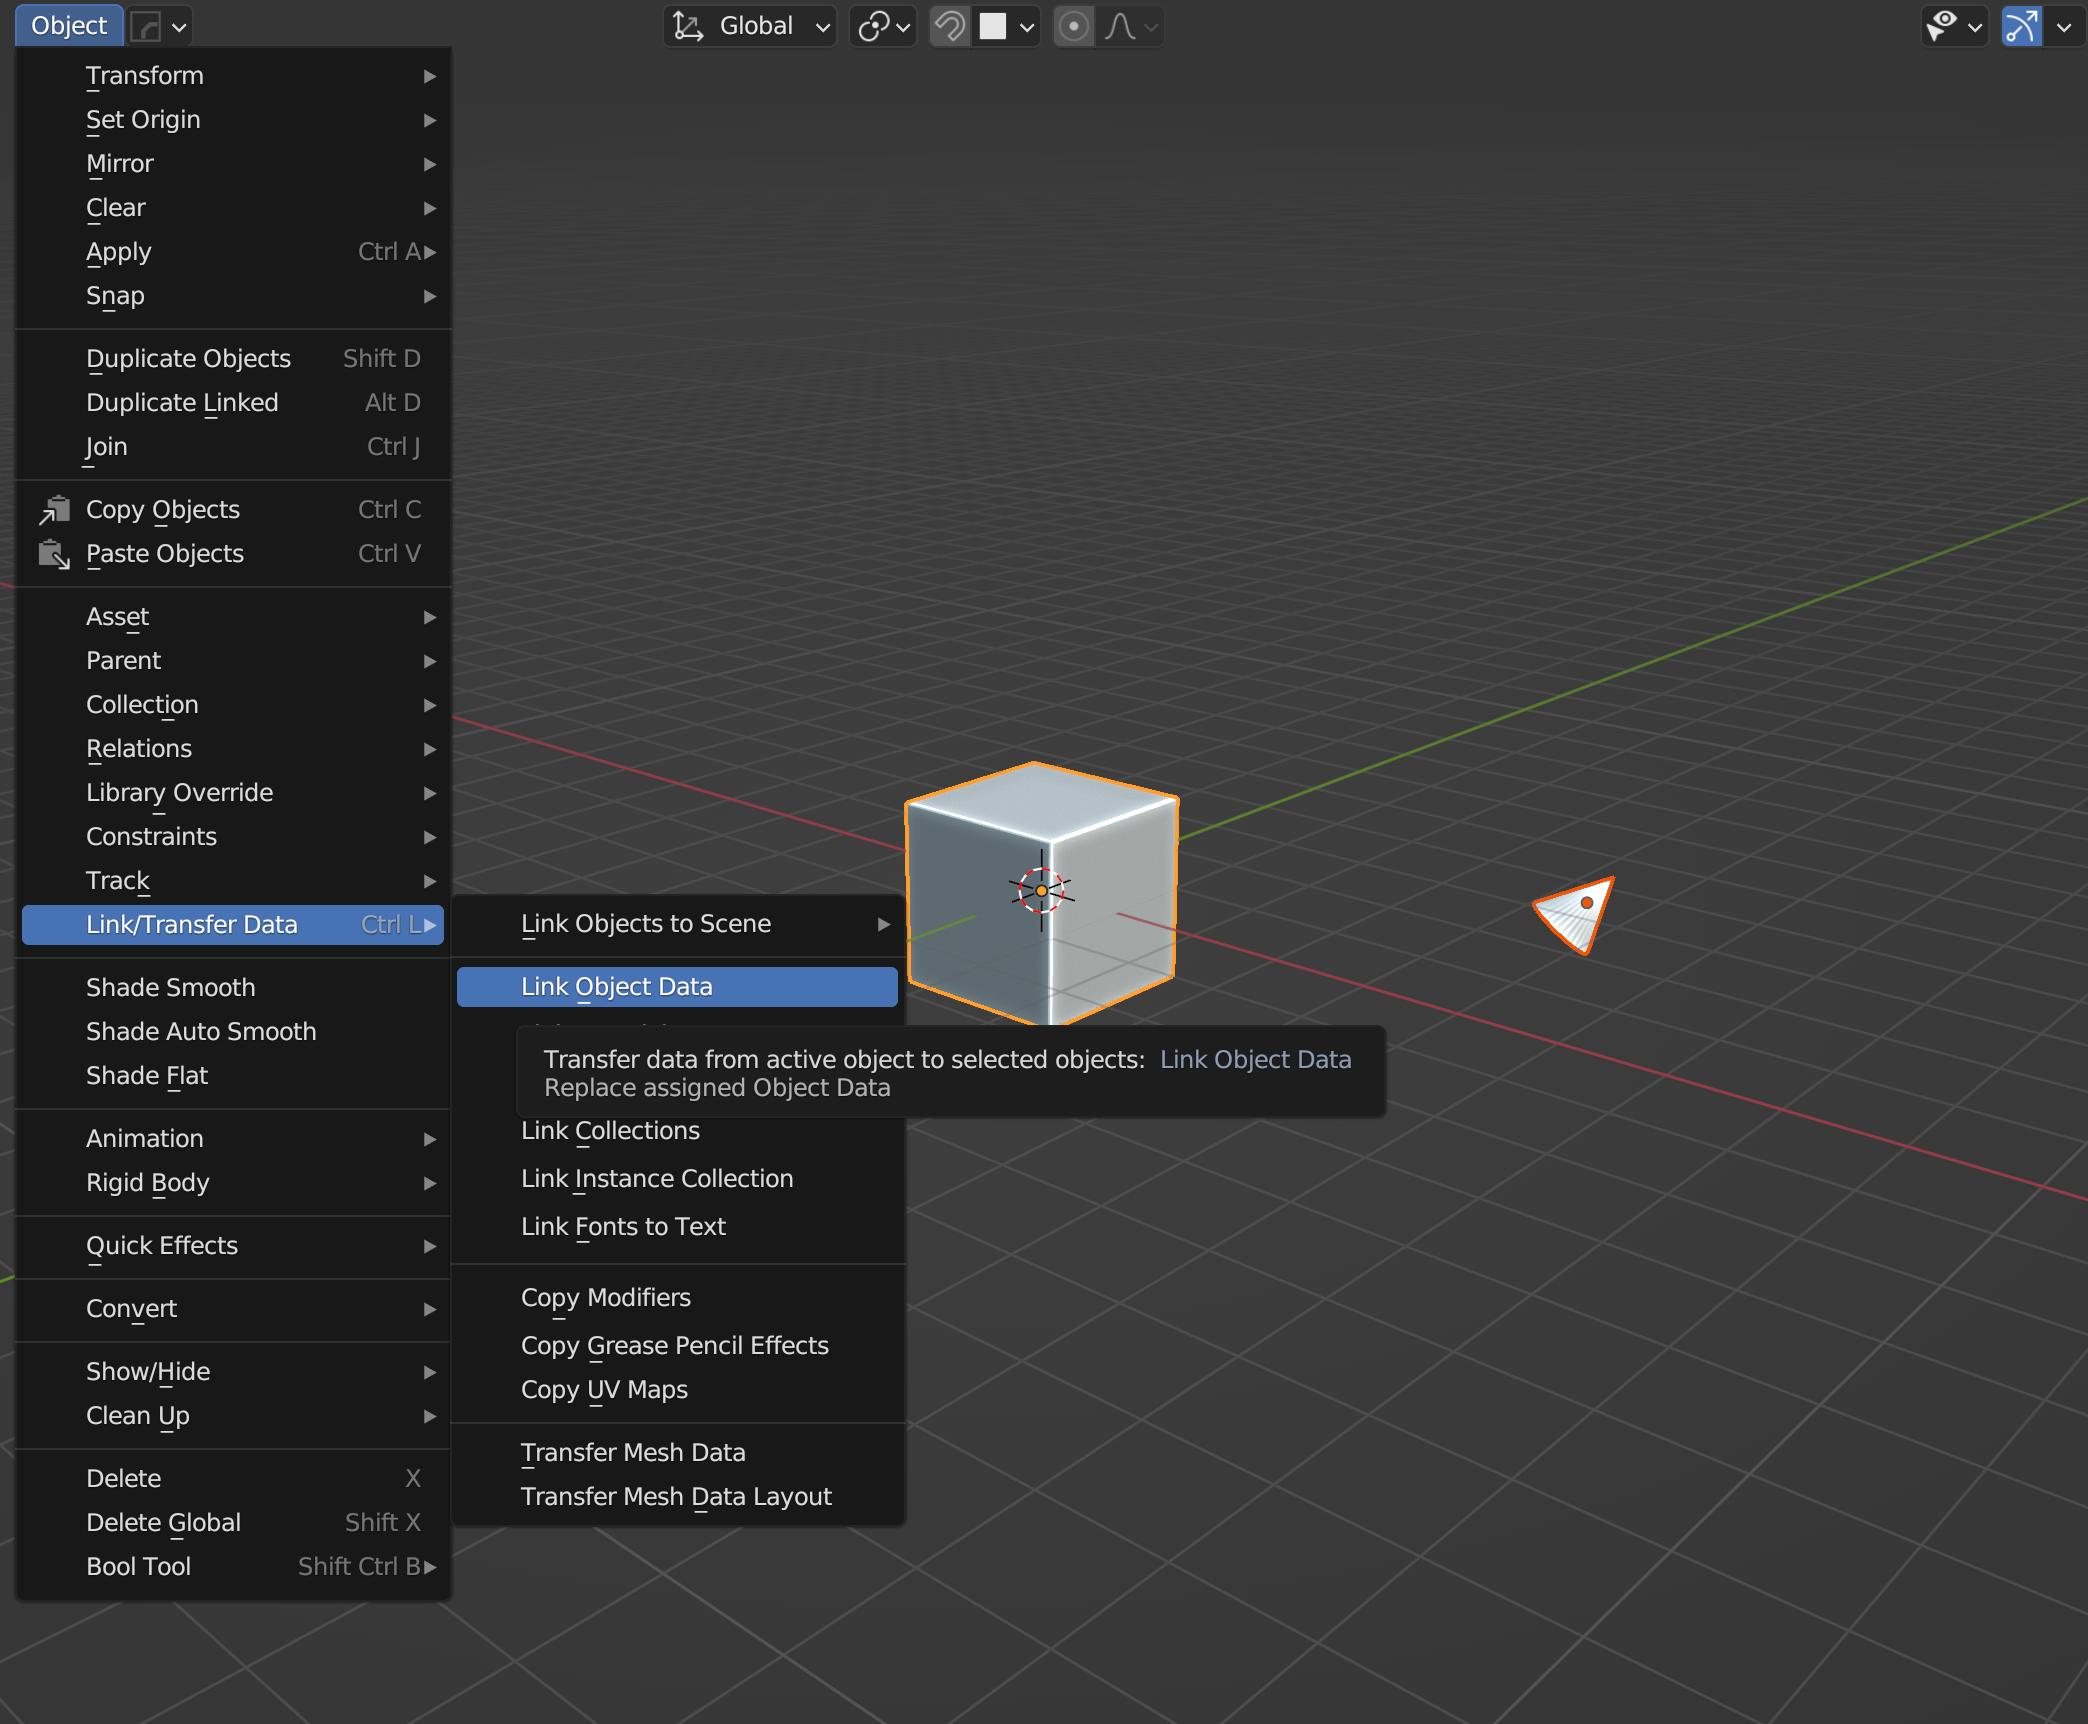
Task: Expand Transform submenu
Action: pyautogui.click(x=233, y=76)
